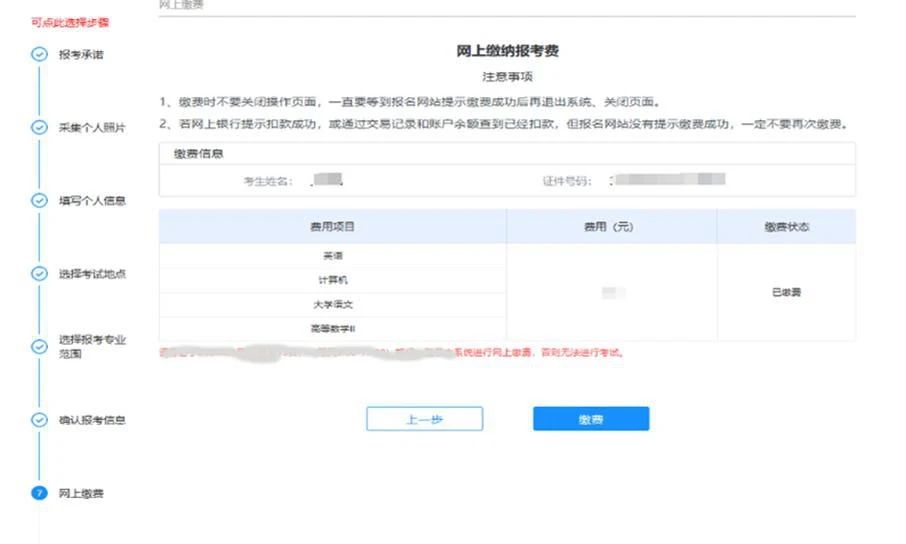This screenshot has width=906, height=544.
Task: Click the check circle for 选择考试地点
Action: tap(39, 273)
